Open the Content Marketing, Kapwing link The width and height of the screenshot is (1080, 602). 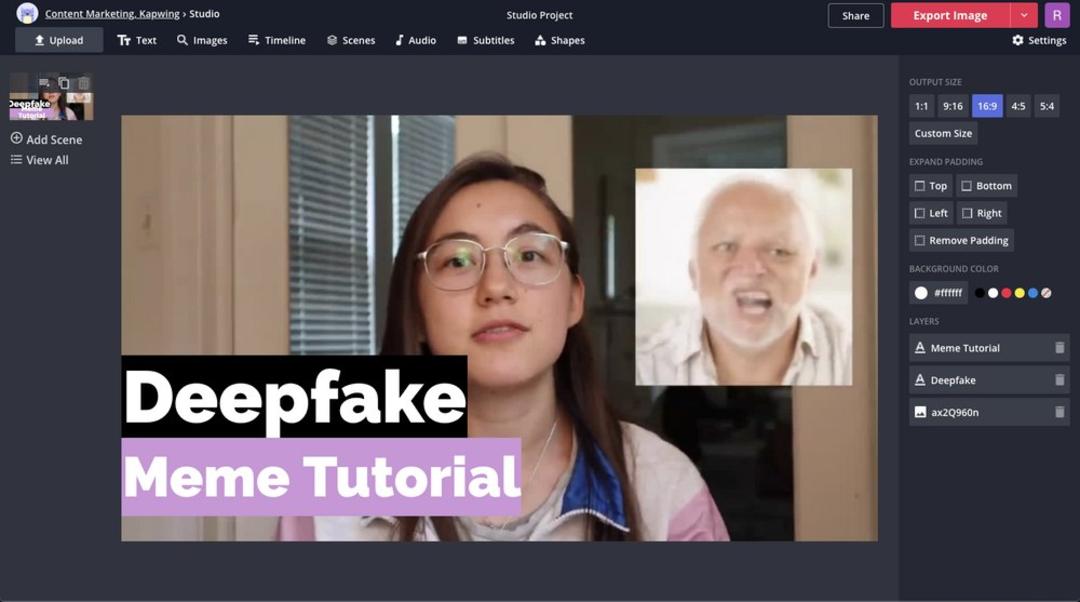tap(112, 14)
